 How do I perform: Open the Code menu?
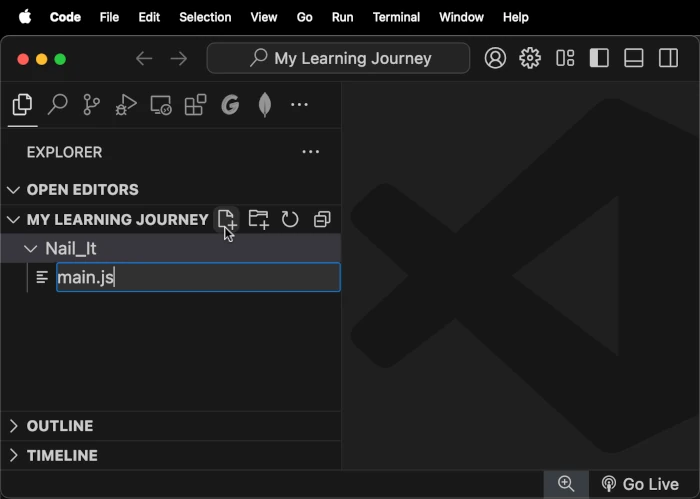point(65,17)
